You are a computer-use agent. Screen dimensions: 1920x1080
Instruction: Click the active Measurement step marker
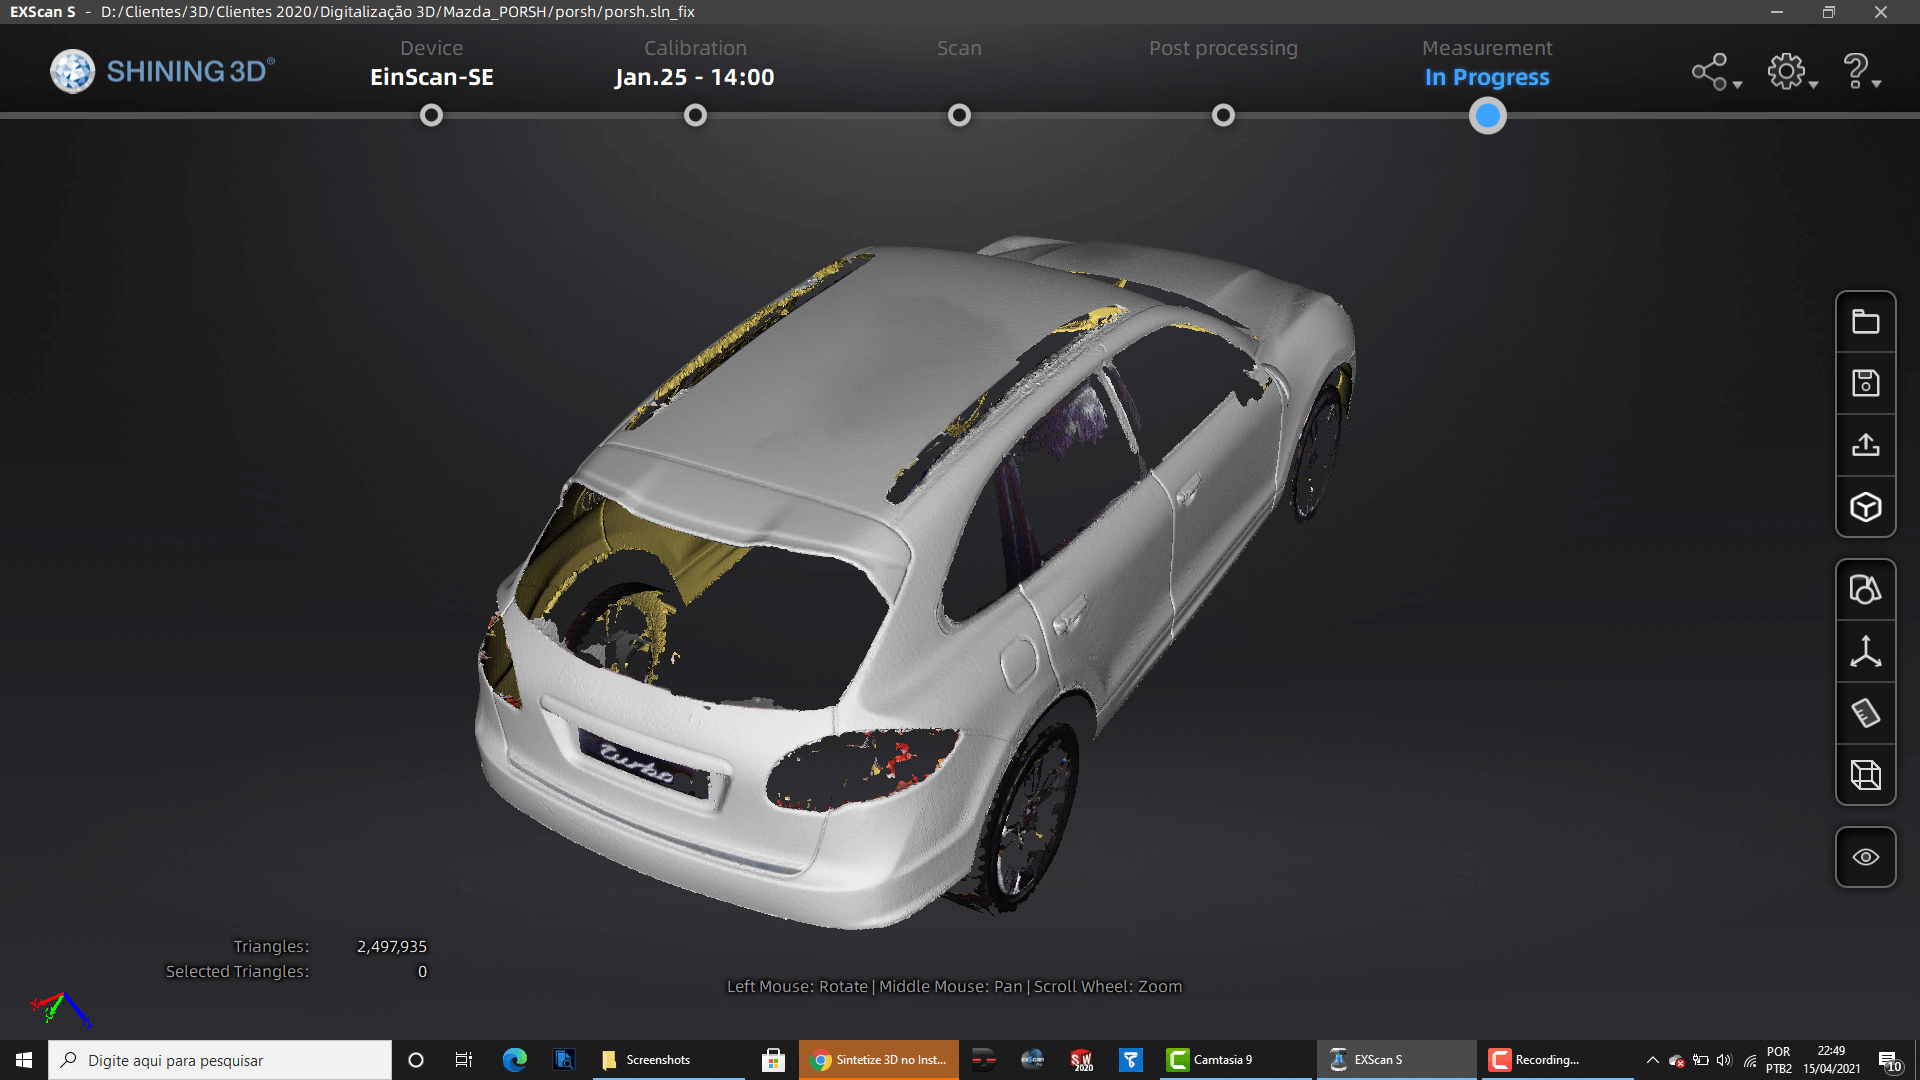[x=1487, y=116]
